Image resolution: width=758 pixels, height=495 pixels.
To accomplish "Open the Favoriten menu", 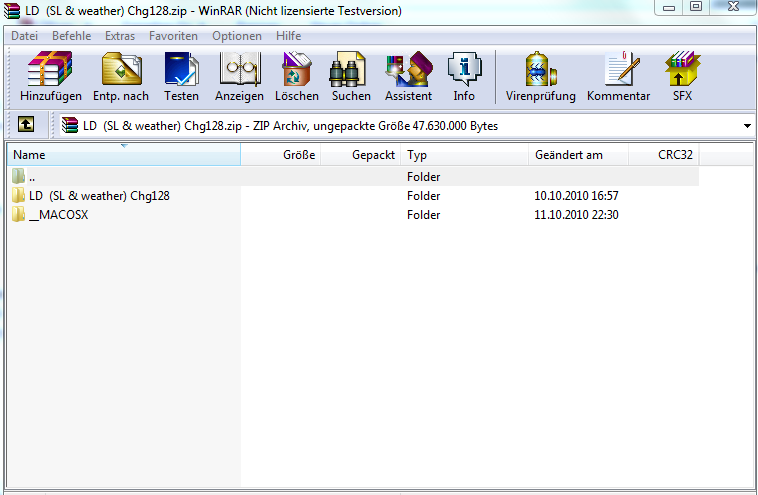I will pos(173,36).
